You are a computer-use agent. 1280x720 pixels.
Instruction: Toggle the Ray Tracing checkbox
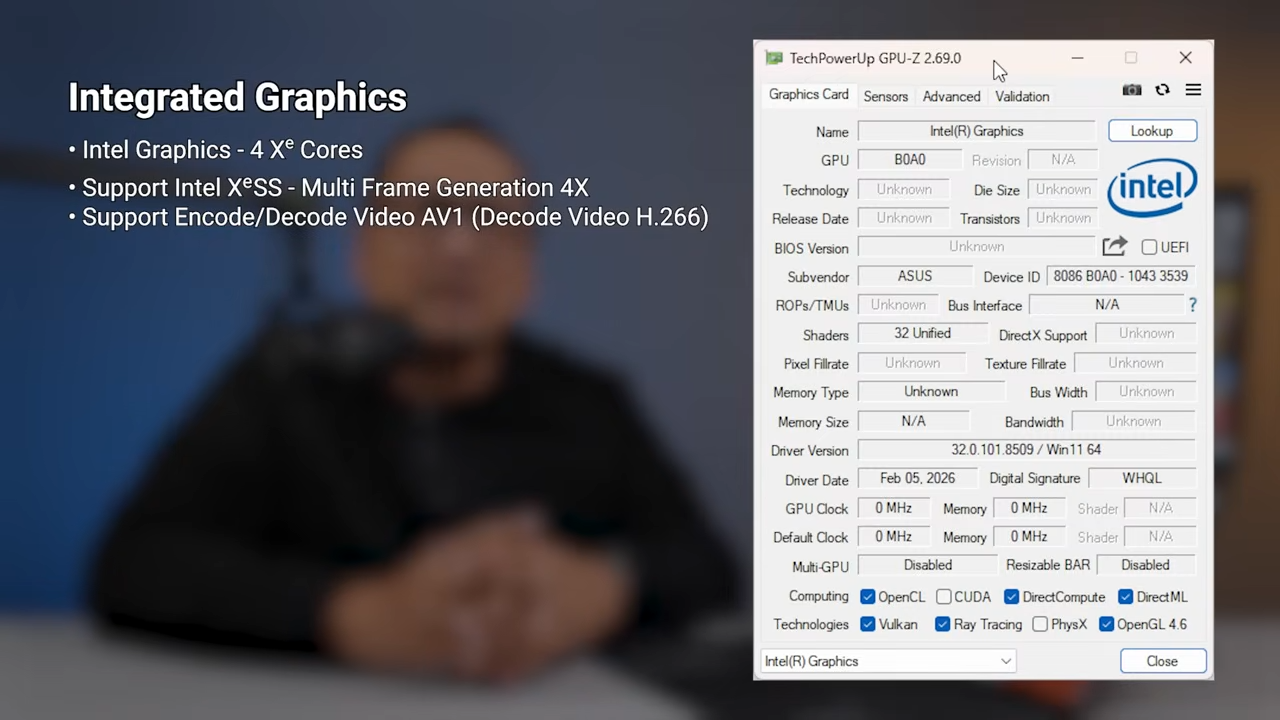942,624
